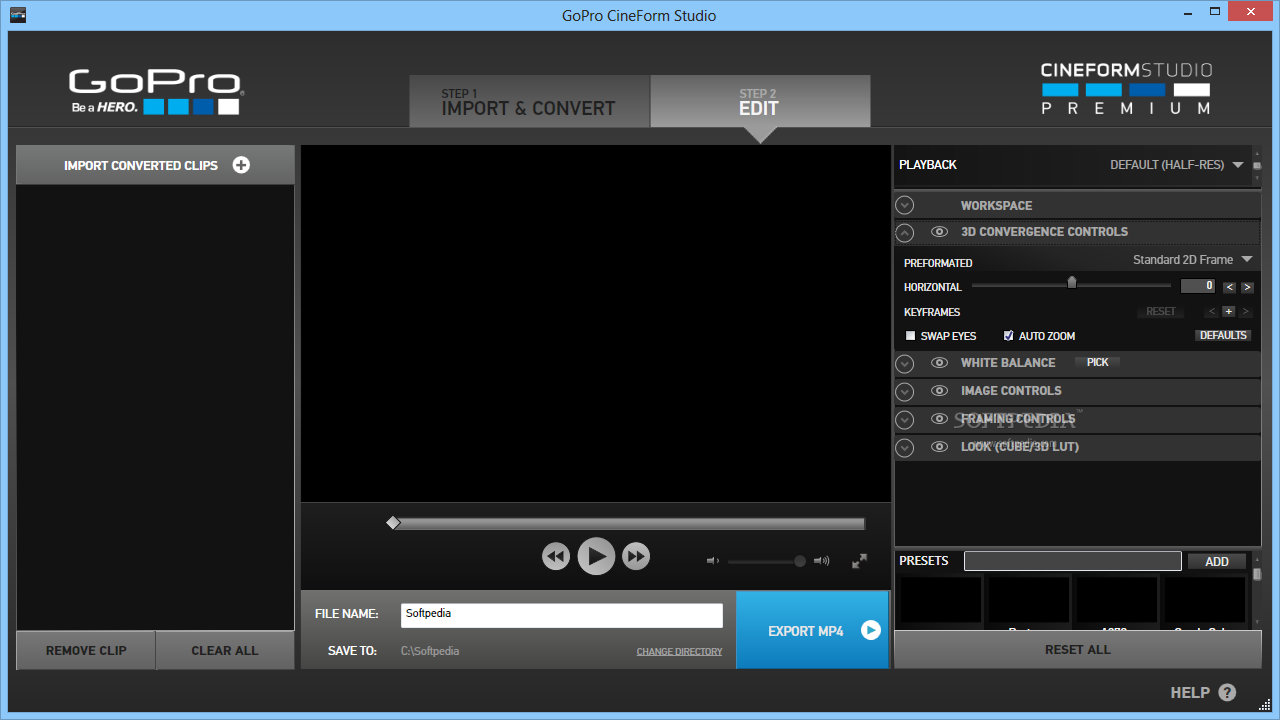The height and width of the screenshot is (720, 1280).
Task: Click the Help text link
Action: 1190,692
